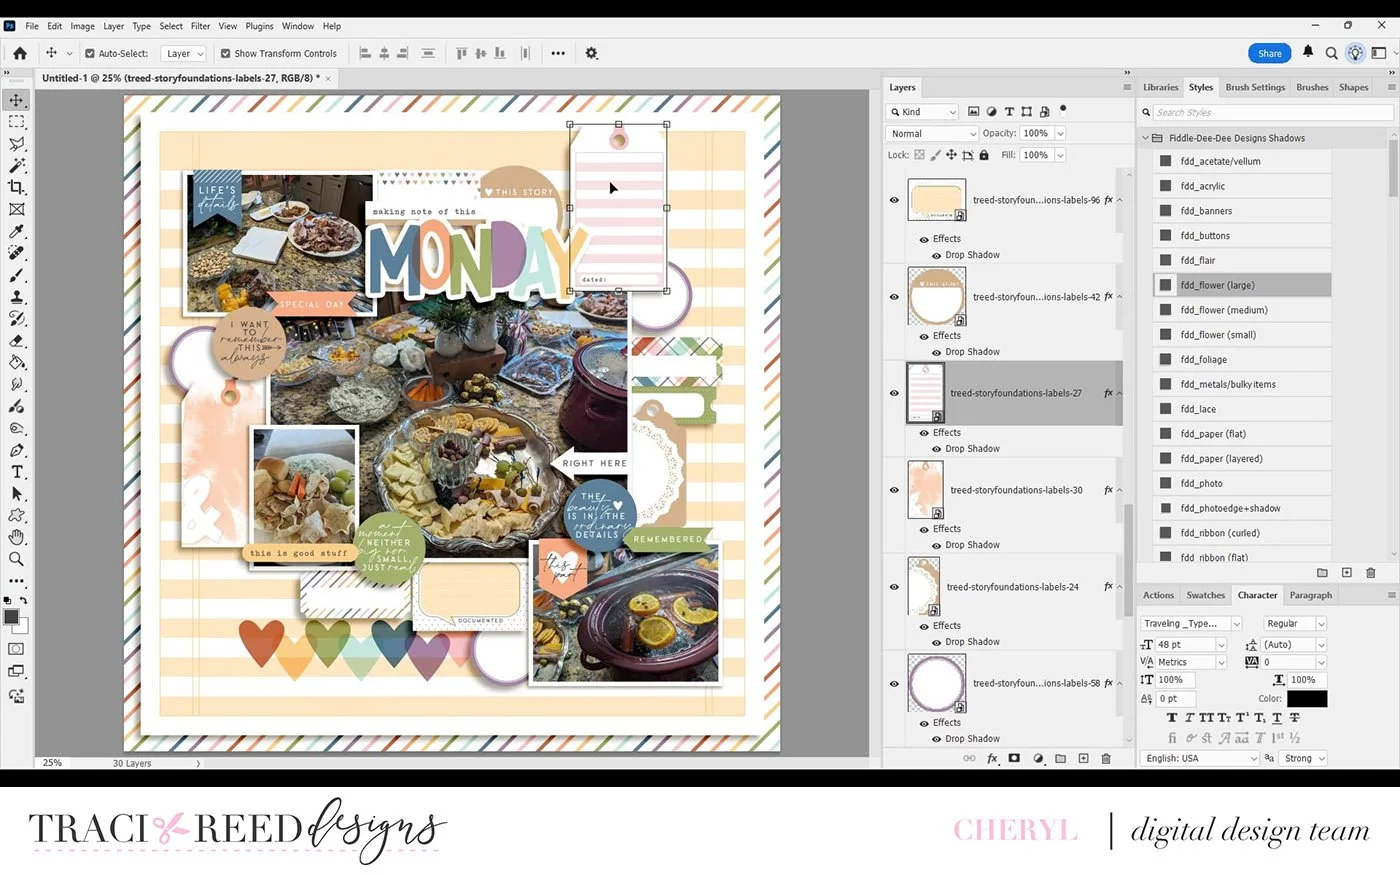Select the Eyedropper tool

pyautogui.click(x=16, y=231)
